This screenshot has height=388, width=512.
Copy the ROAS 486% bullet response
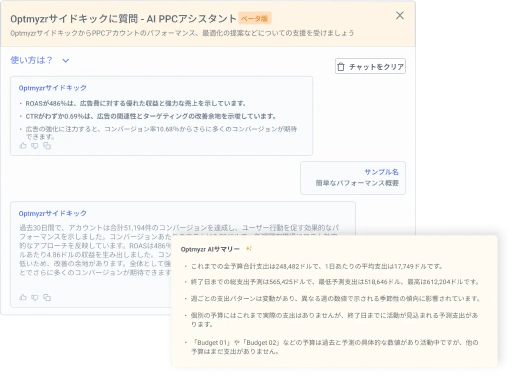coord(47,146)
